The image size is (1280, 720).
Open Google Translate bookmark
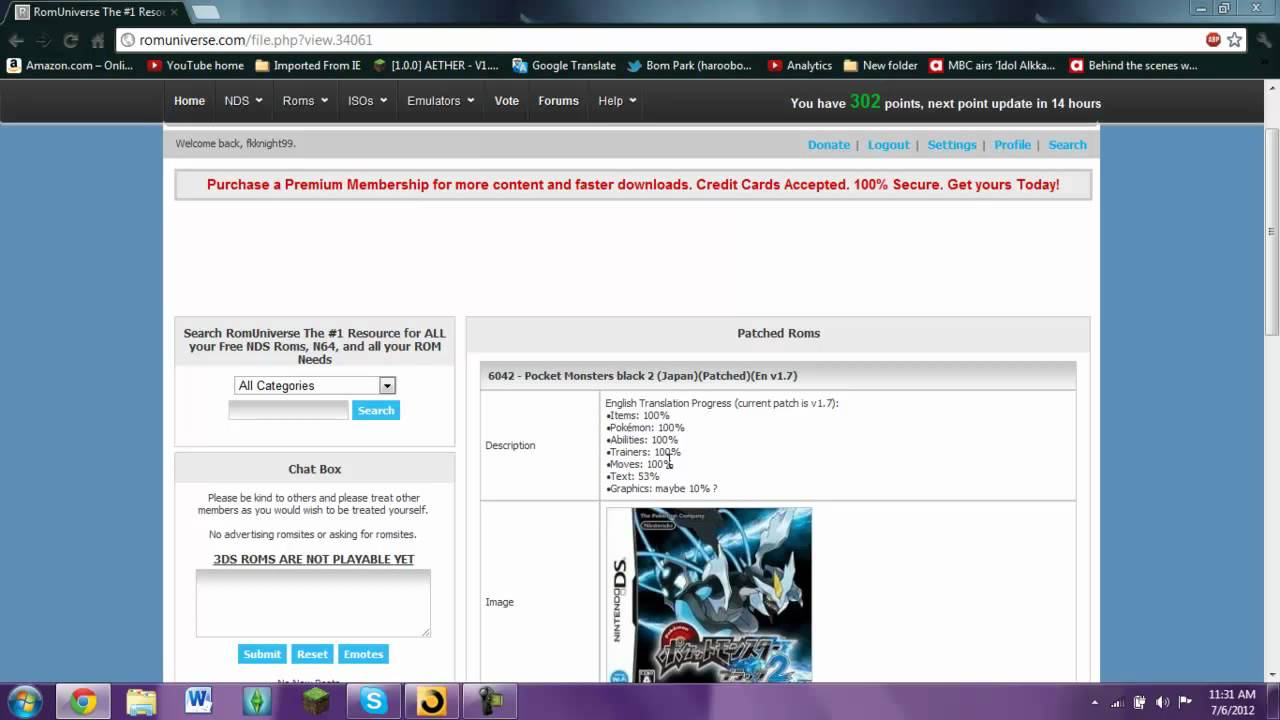click(564, 65)
